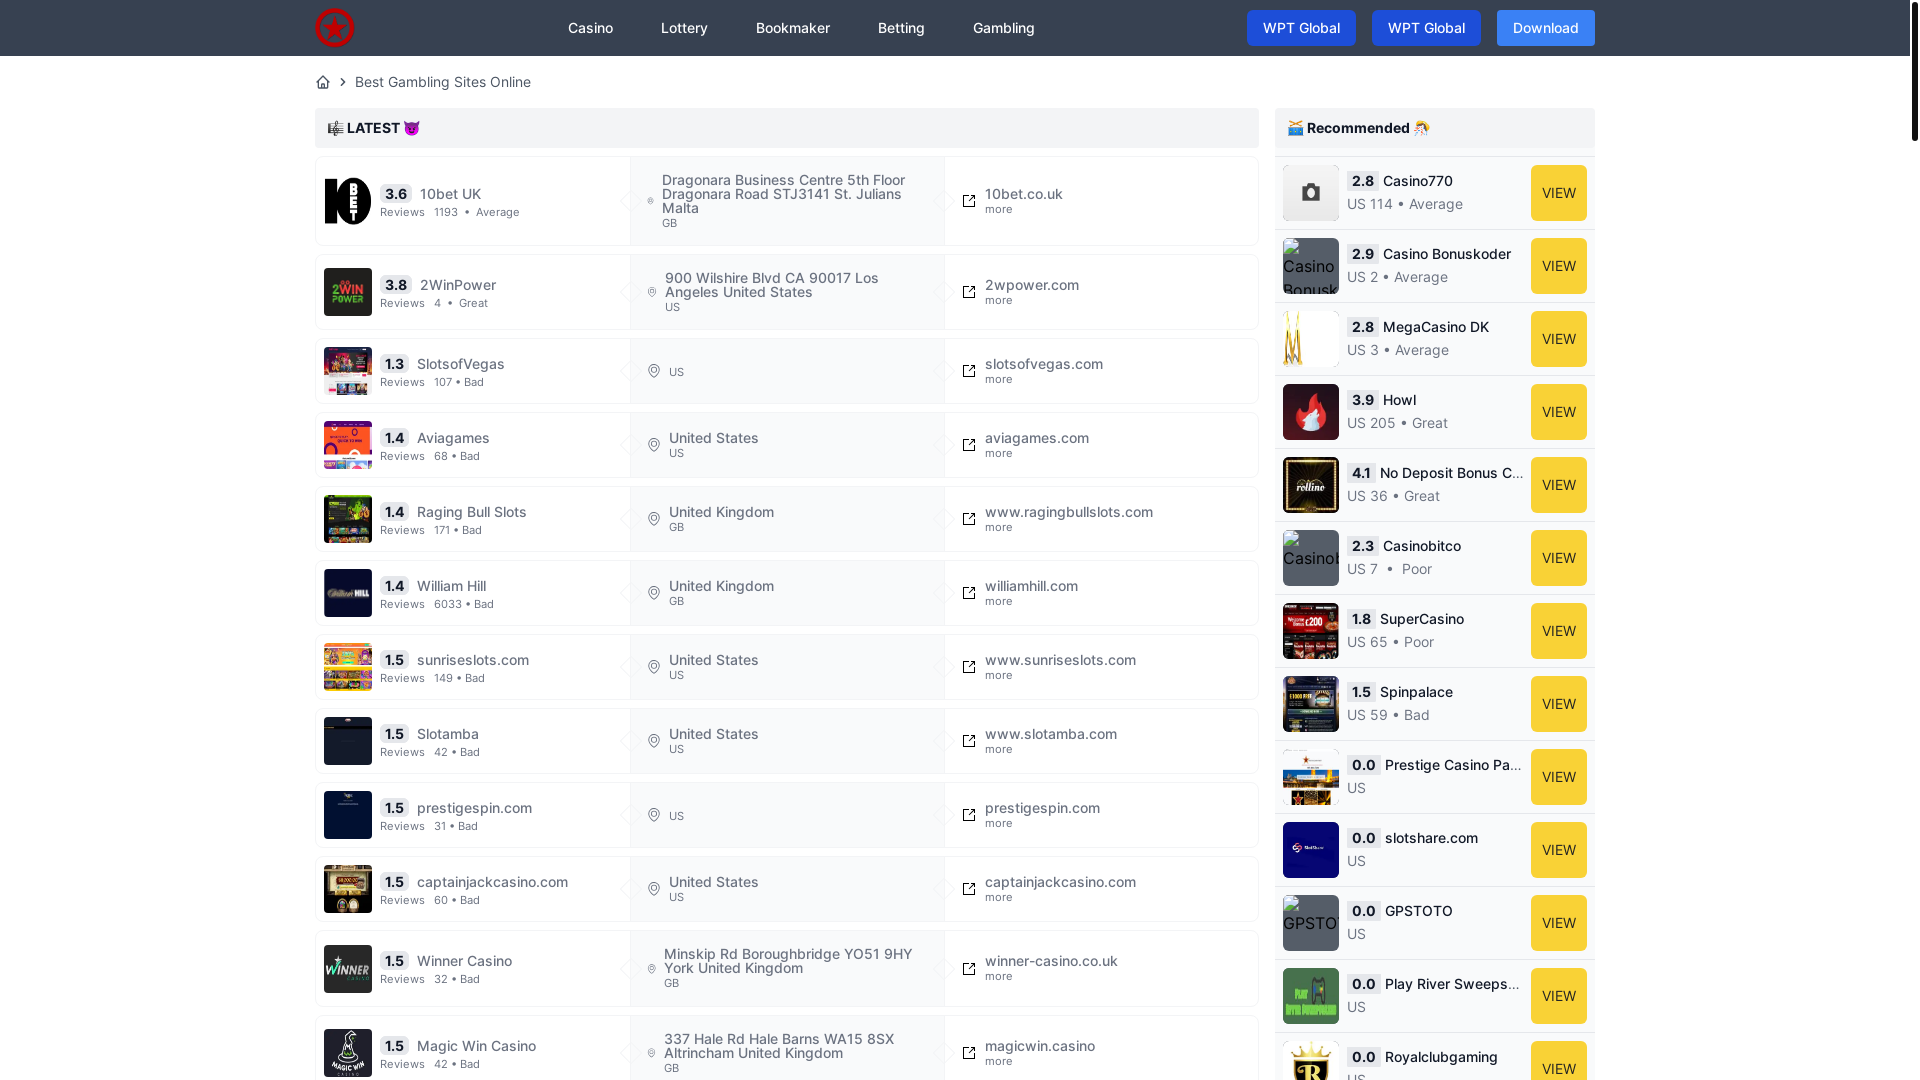
Task: Click external link icon beside williamhill.com
Action: (x=969, y=593)
